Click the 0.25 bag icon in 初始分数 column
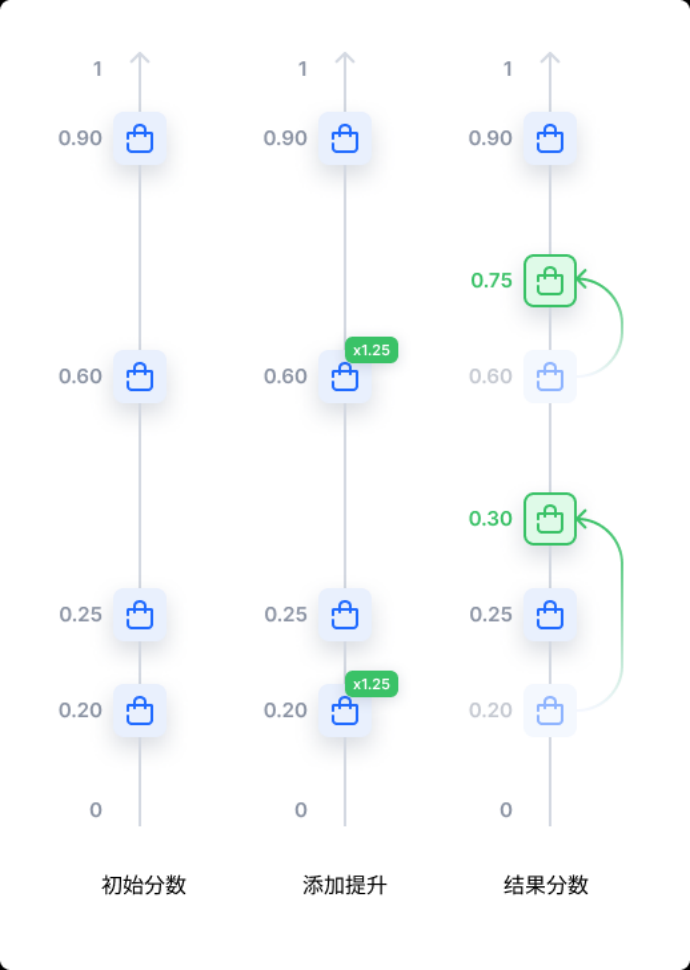 click(x=140, y=614)
